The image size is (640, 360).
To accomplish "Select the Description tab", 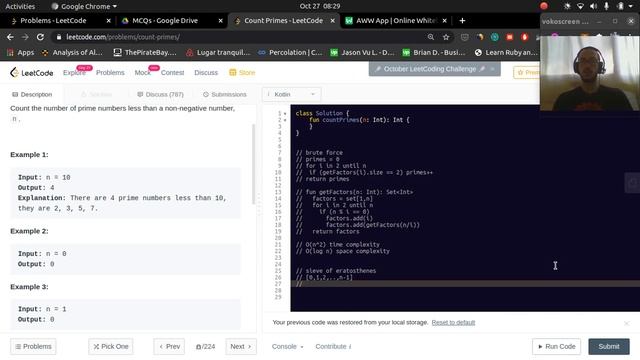I will [32, 94].
